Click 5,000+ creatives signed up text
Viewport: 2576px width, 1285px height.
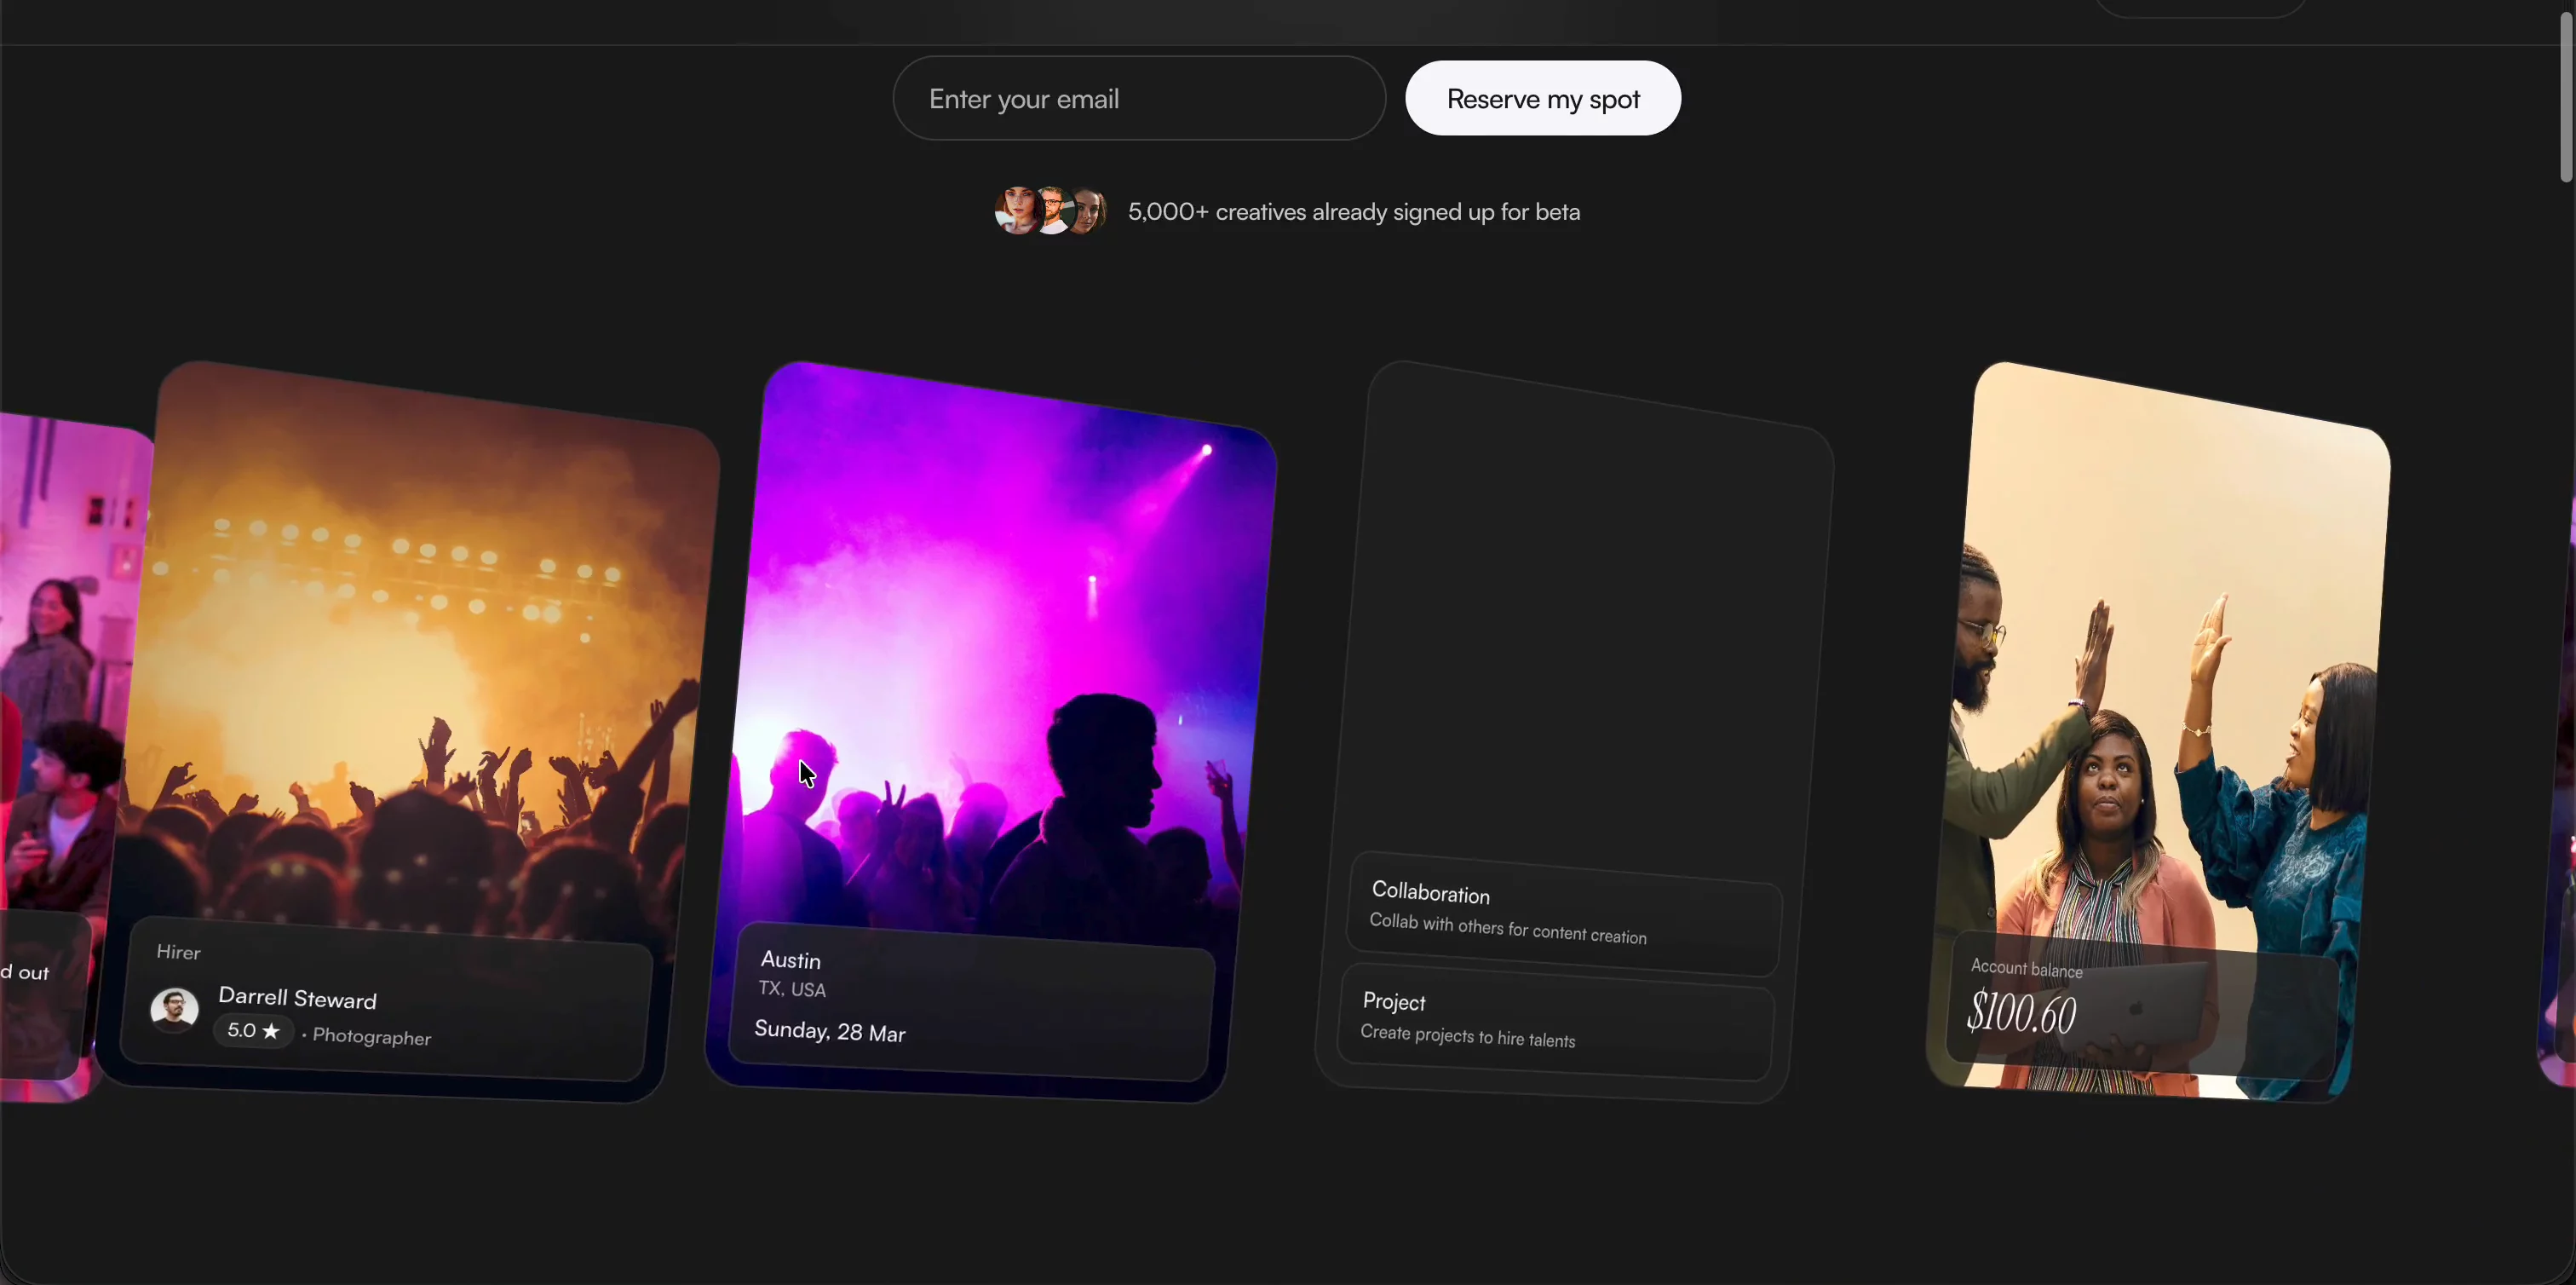(x=1354, y=211)
